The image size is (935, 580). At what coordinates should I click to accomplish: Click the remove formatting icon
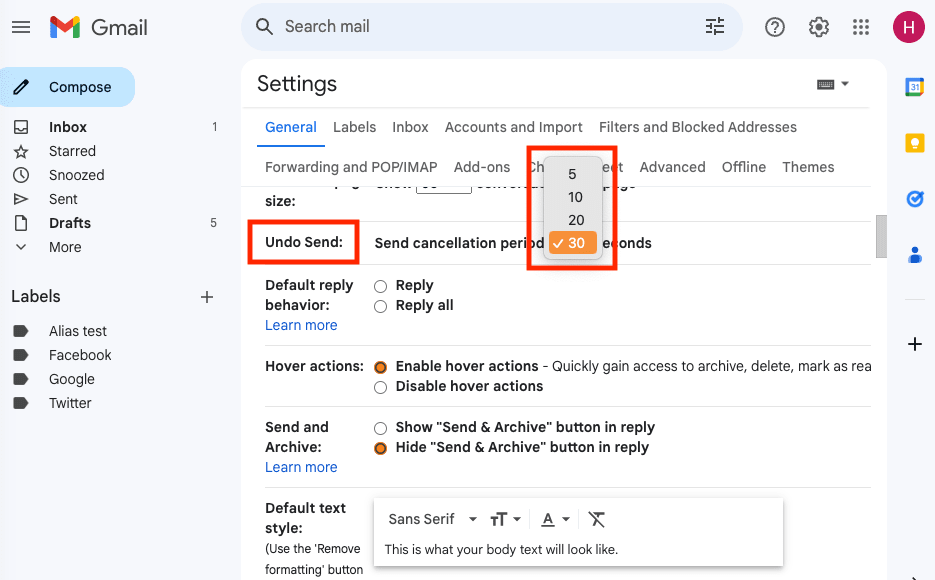[597, 519]
